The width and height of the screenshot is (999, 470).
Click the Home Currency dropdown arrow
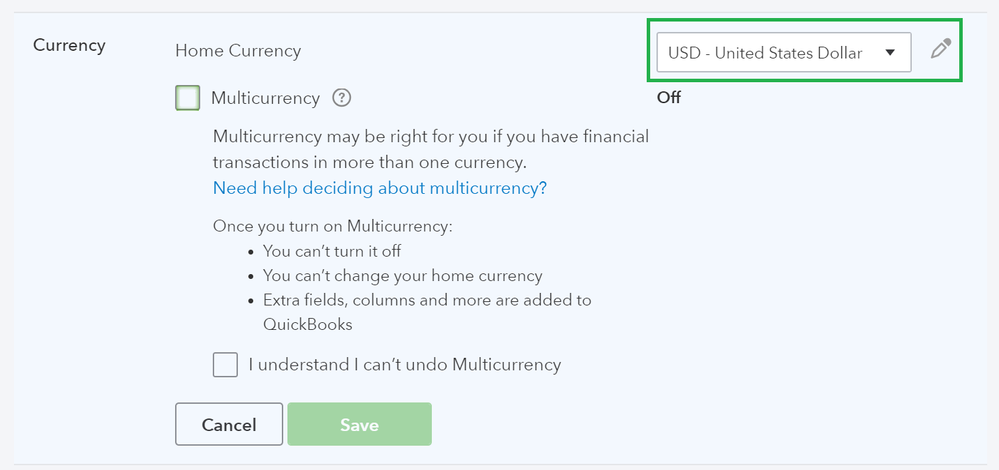[890, 53]
